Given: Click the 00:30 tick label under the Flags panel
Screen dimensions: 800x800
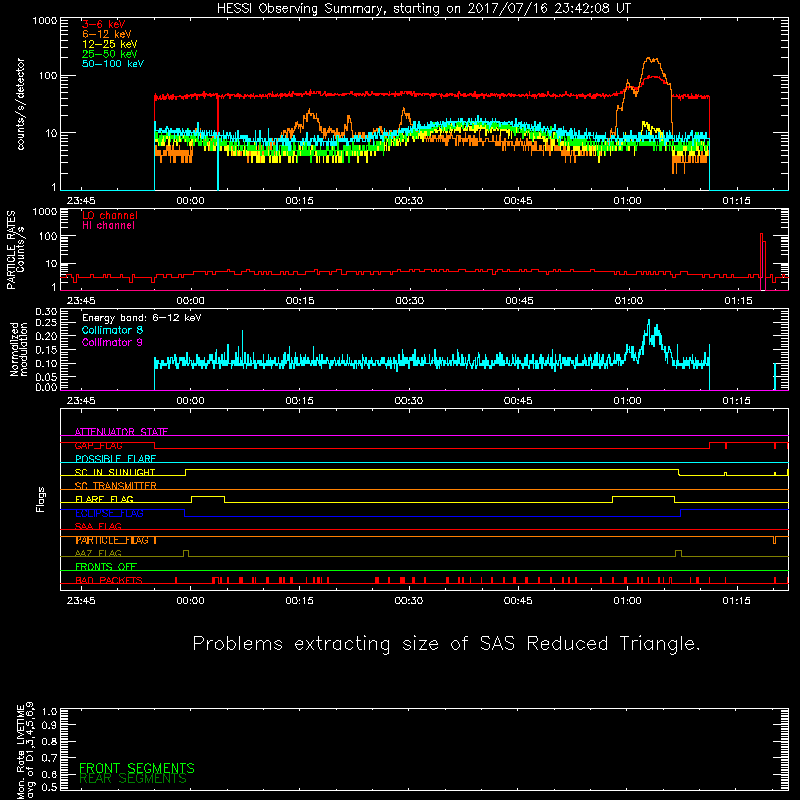Looking at the screenshot, I should pyautogui.click(x=409, y=601).
